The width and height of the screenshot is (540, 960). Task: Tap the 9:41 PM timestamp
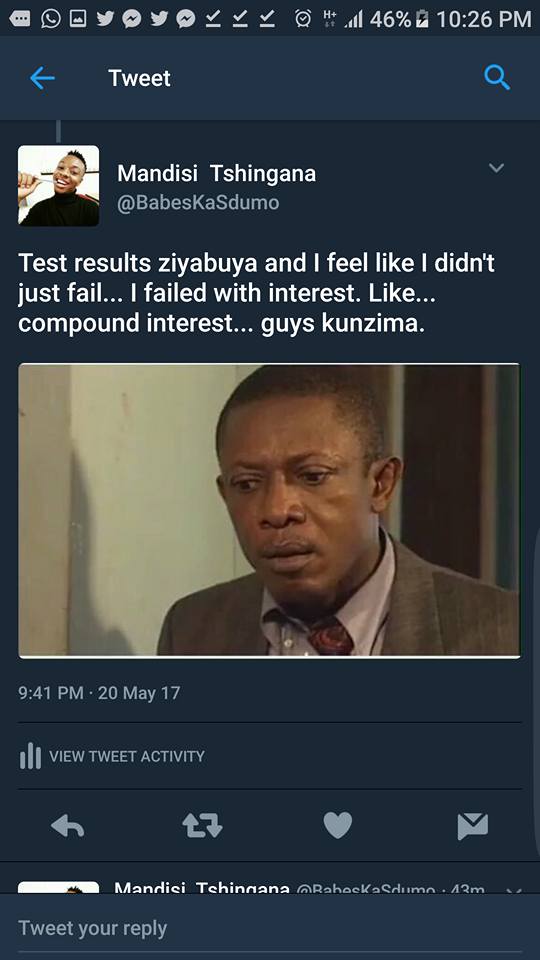(50, 693)
